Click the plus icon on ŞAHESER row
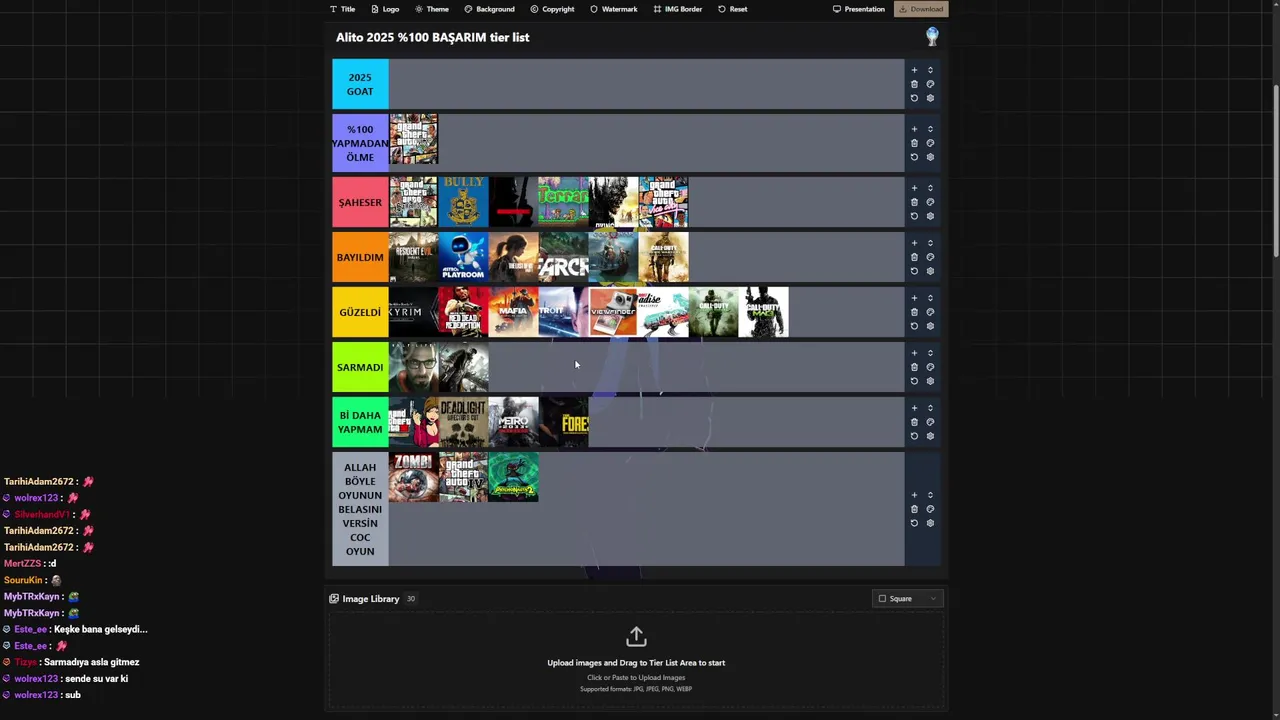The width and height of the screenshot is (1280, 720). click(914, 188)
